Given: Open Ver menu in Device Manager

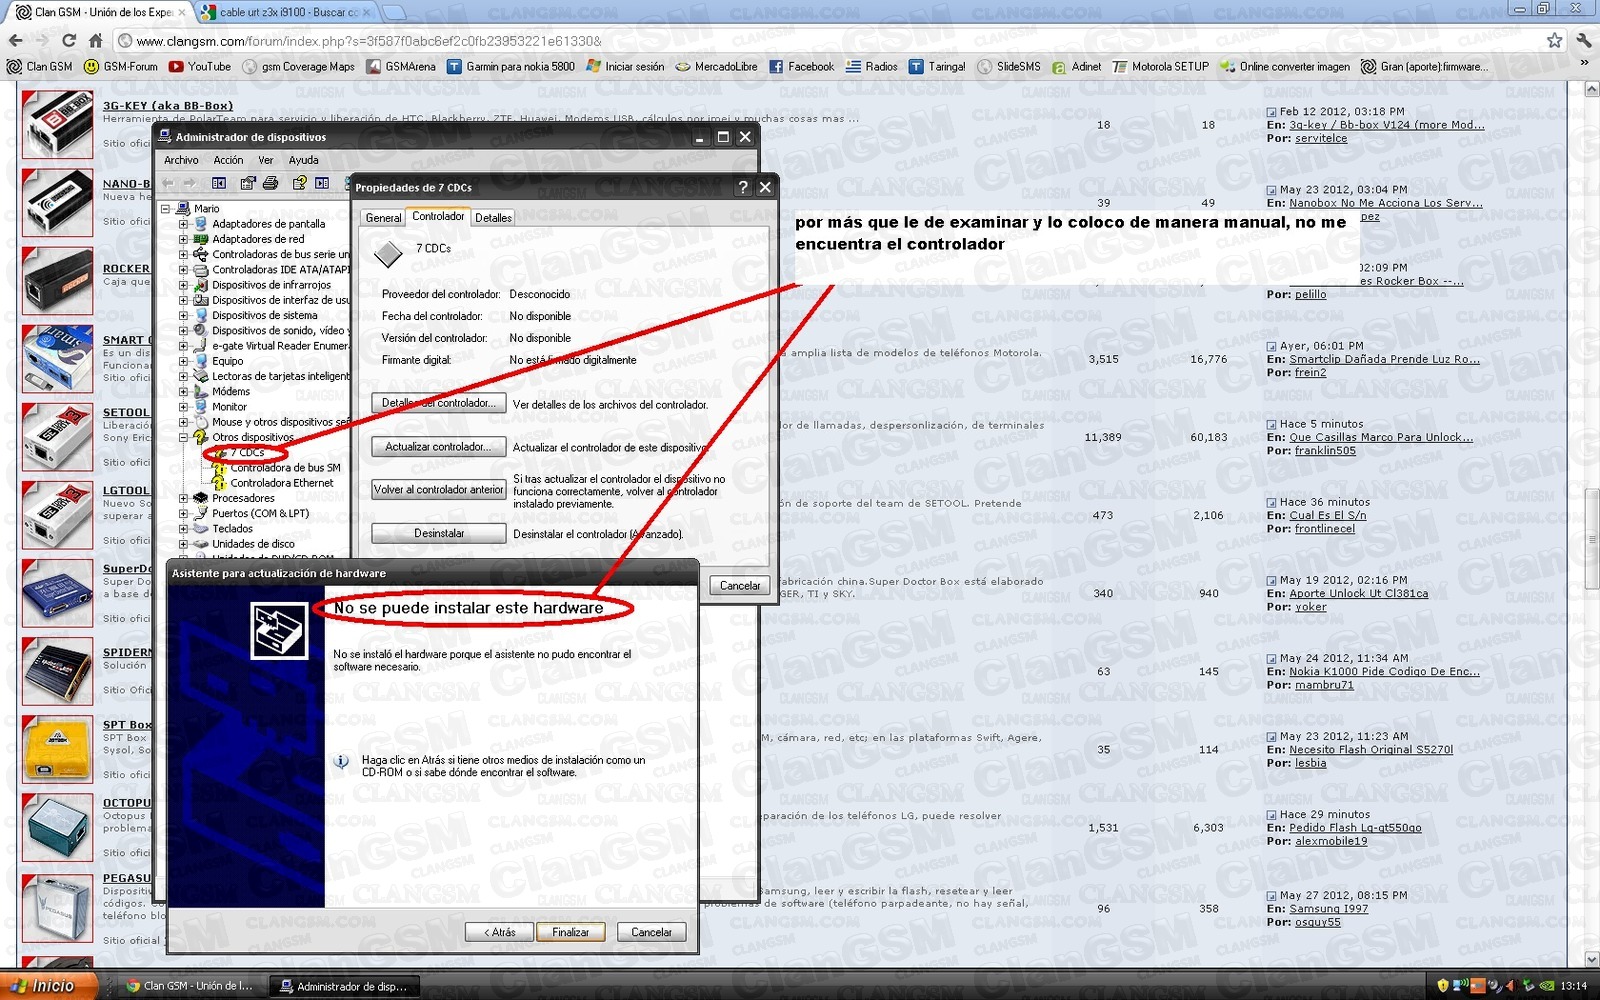Looking at the screenshot, I should click(266, 160).
